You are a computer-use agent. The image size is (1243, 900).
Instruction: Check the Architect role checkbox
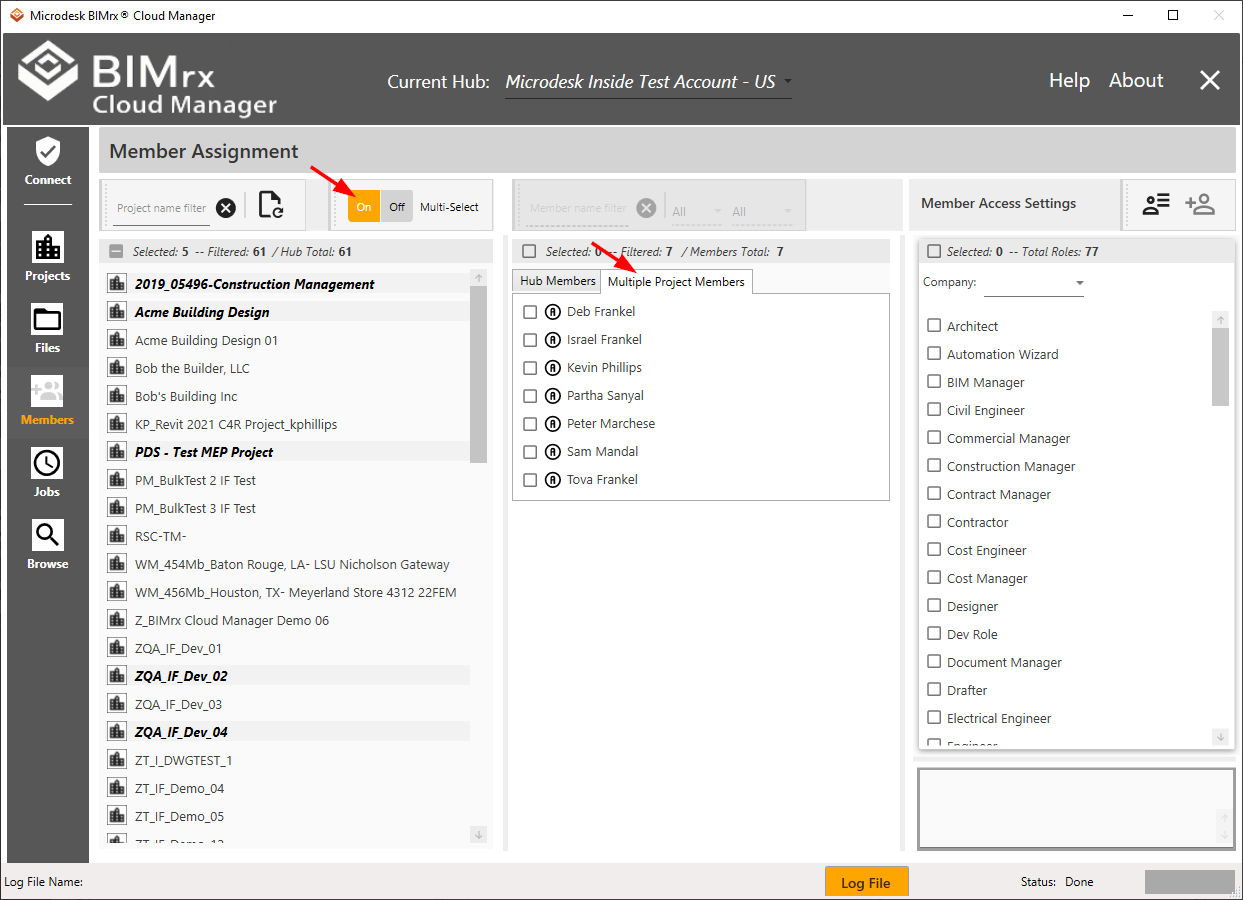[934, 326]
